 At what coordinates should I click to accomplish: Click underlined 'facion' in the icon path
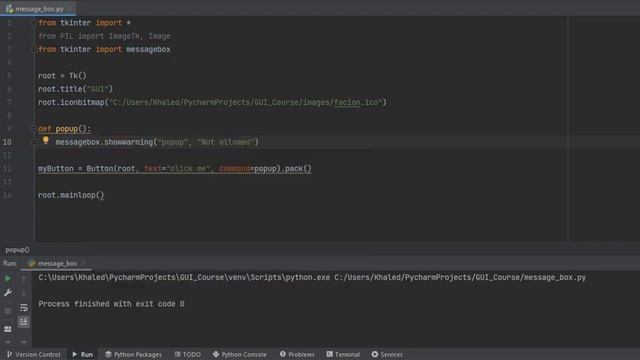tap(347, 102)
